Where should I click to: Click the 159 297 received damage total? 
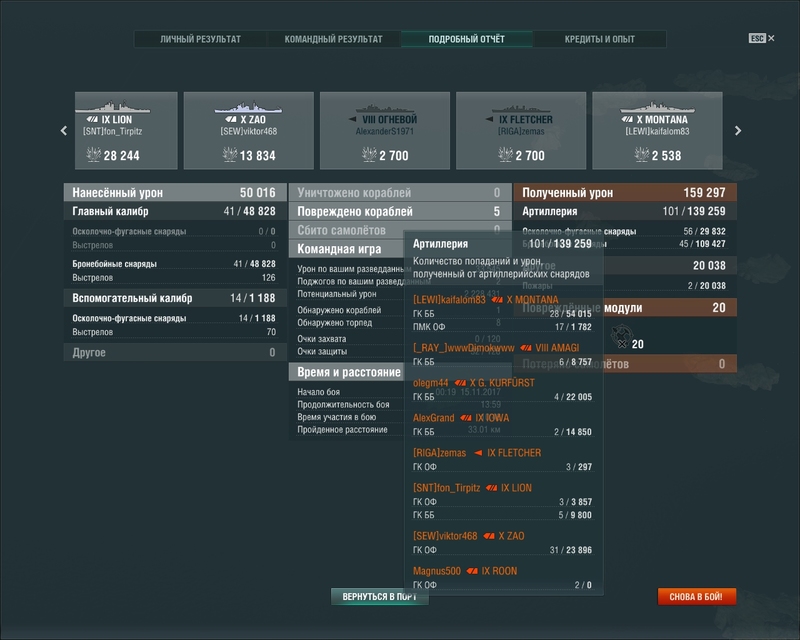(x=704, y=192)
